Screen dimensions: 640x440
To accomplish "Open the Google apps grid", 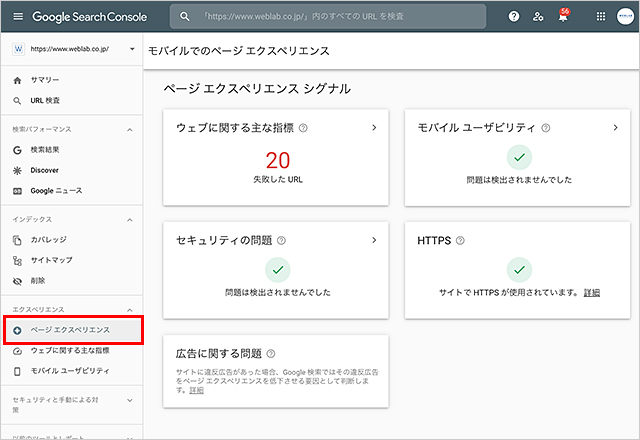I will coord(601,16).
